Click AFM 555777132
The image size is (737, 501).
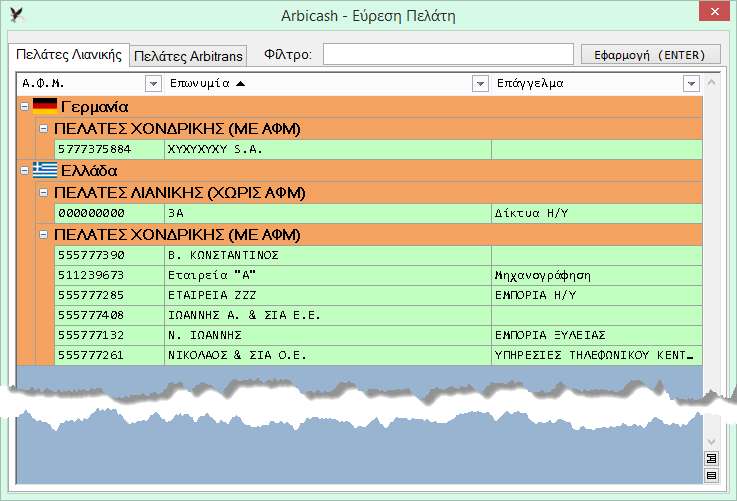tap(109, 336)
